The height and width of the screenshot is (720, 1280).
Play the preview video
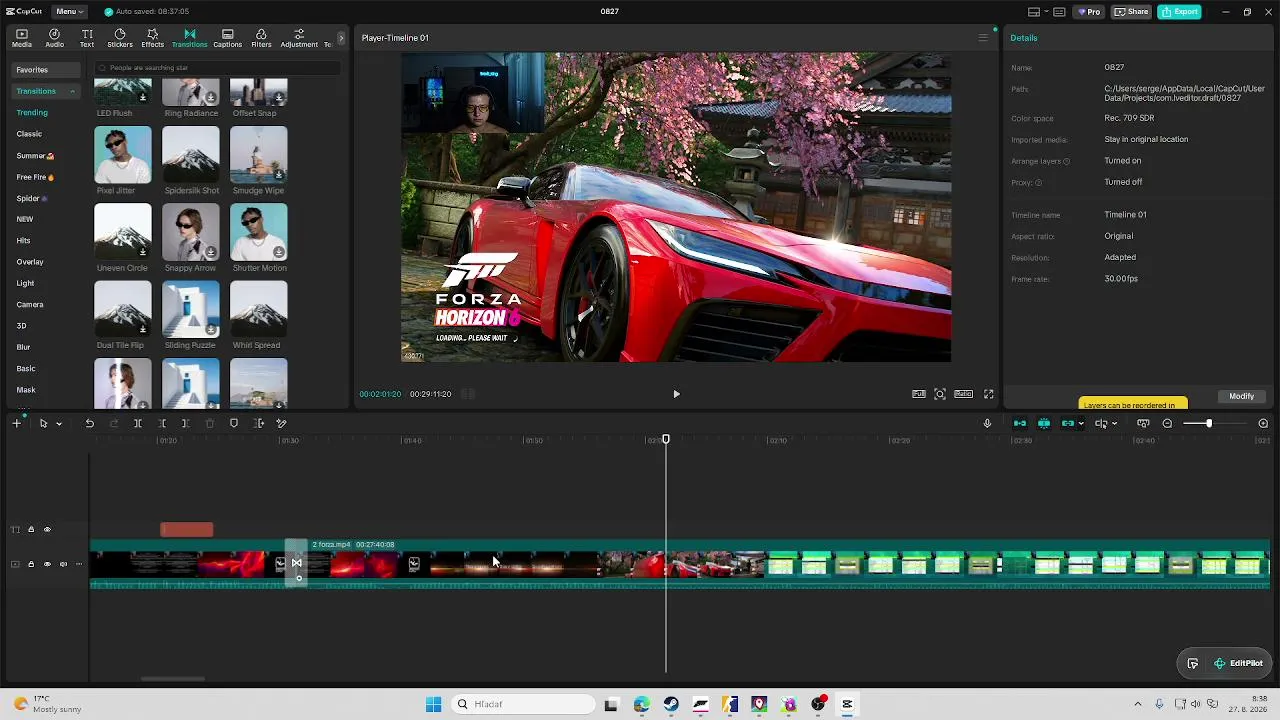[676, 394]
